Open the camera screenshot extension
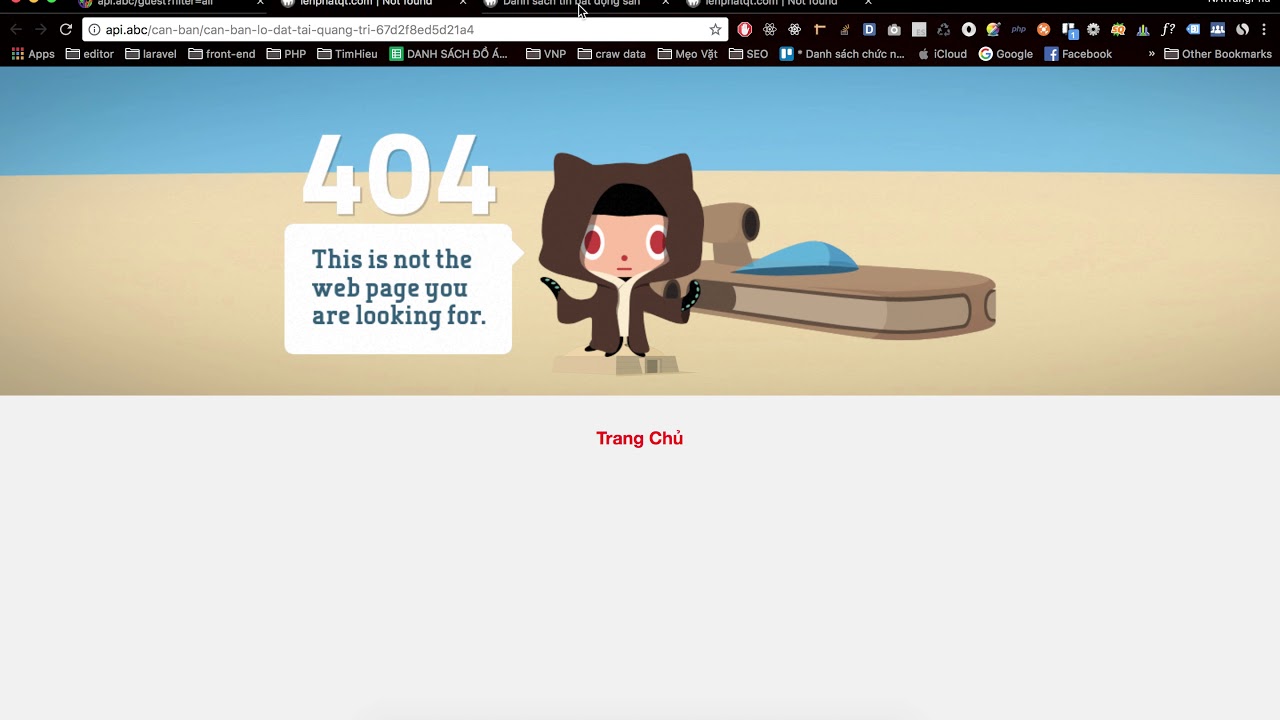 894,30
